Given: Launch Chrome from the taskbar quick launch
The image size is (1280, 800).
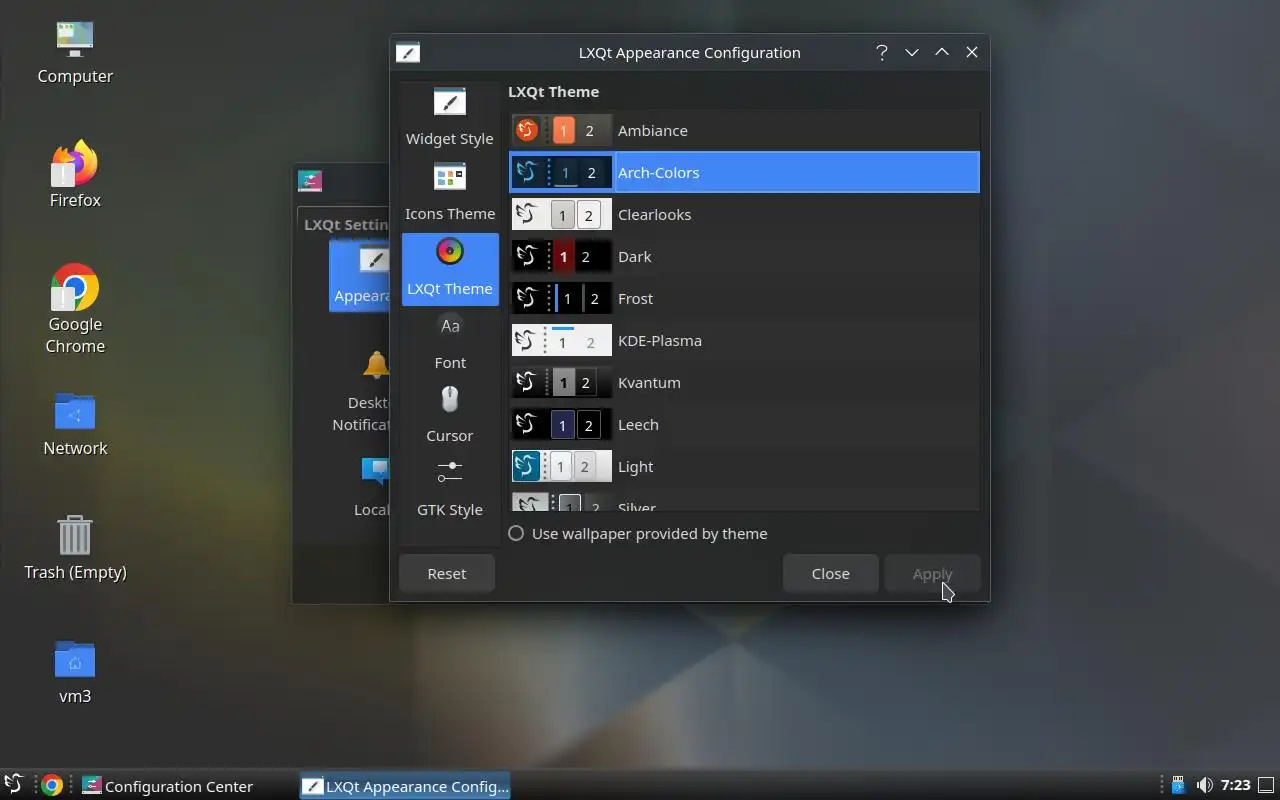Looking at the screenshot, I should pyautogui.click(x=52, y=785).
